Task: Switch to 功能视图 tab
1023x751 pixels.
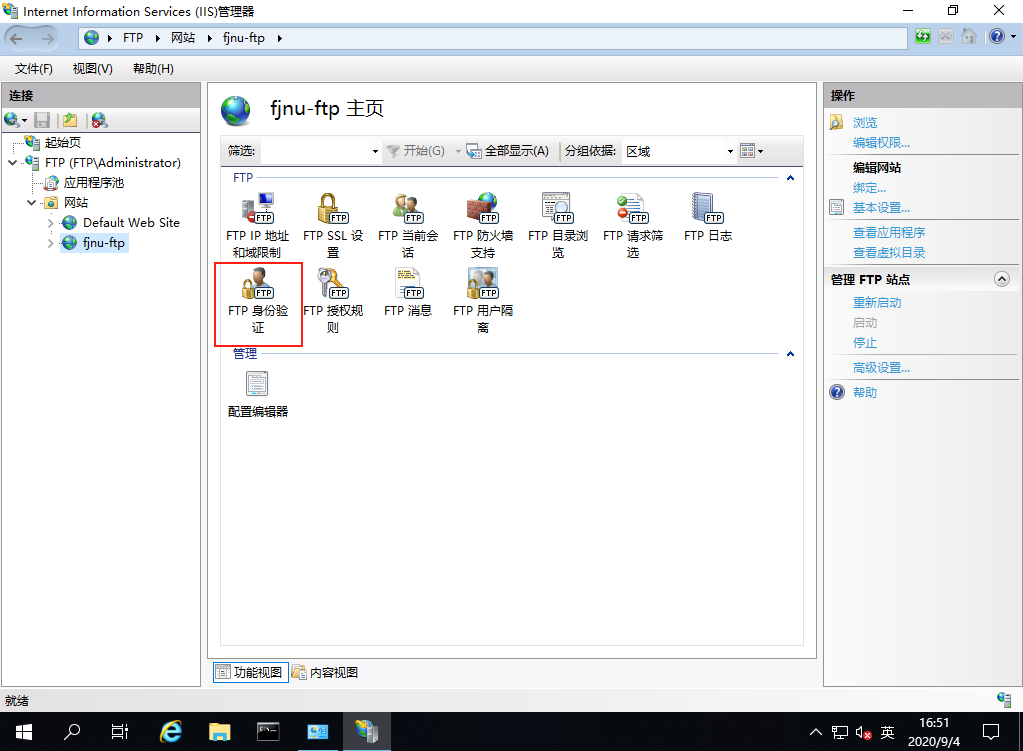Action: (x=251, y=672)
